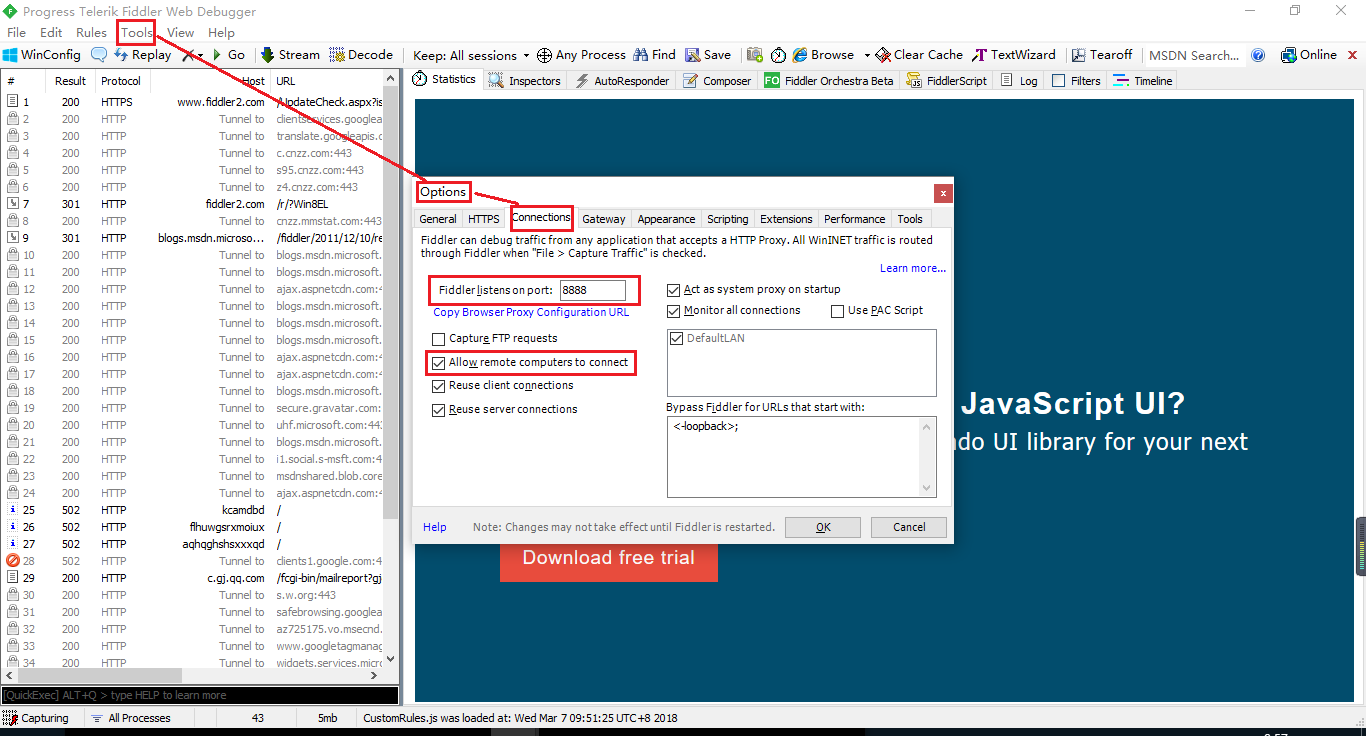
Task: Click OK in Options dialog
Action: [x=823, y=527]
